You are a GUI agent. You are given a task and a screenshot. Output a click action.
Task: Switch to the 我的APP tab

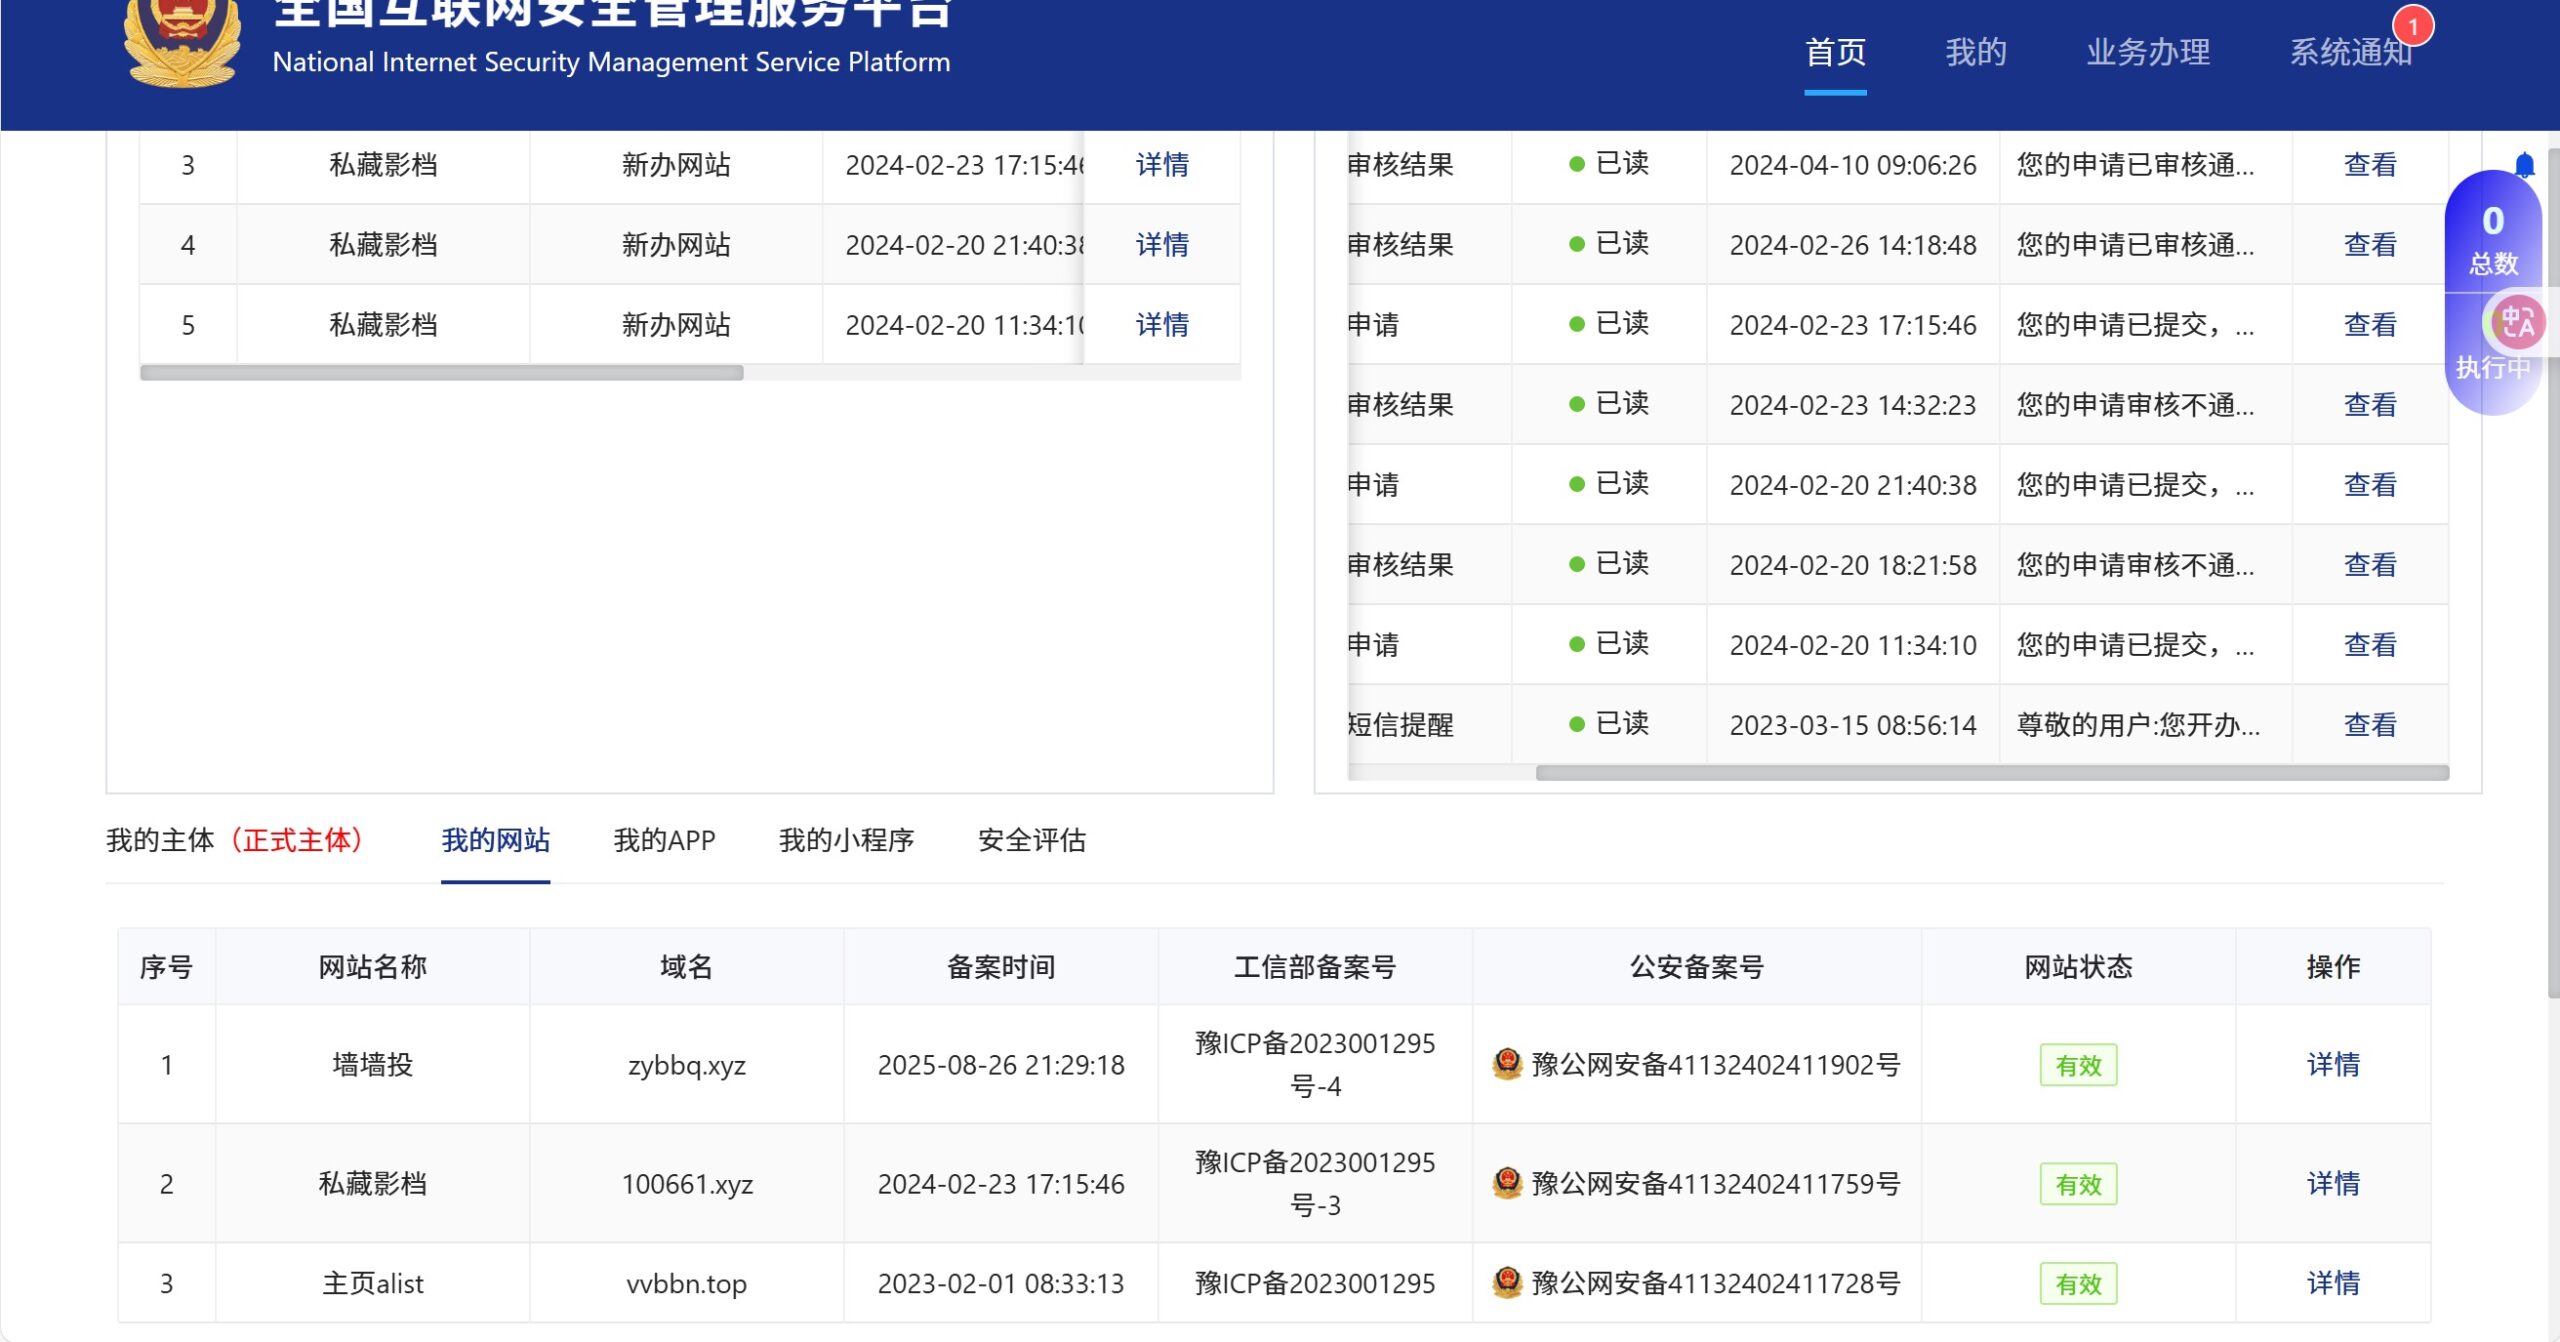pos(664,840)
